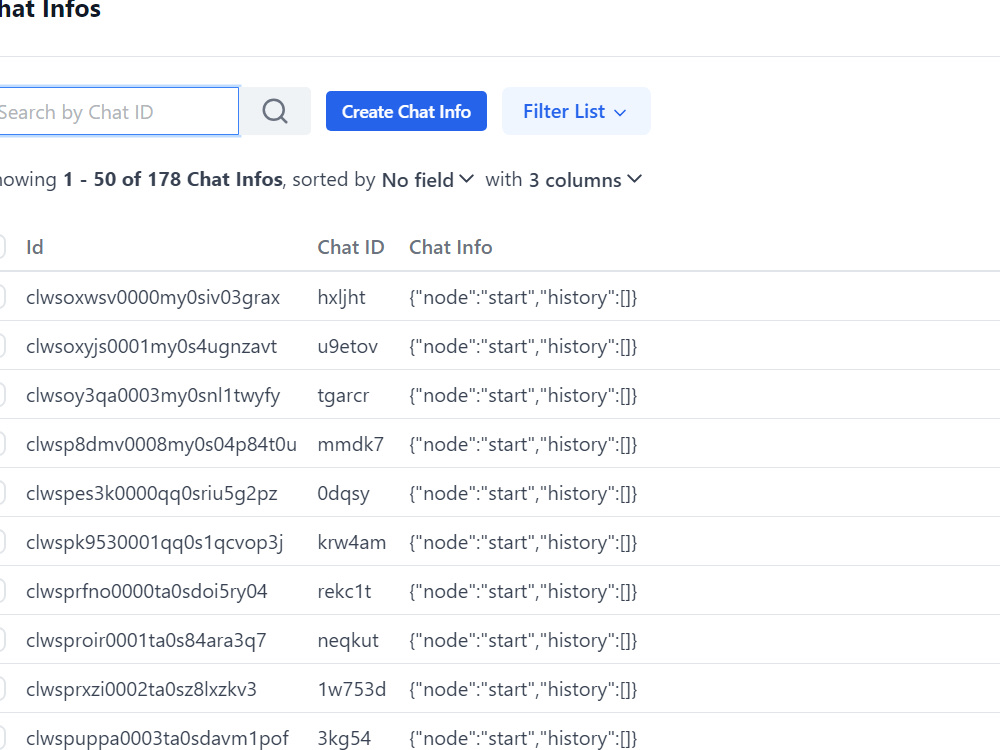
Task: Toggle checkbox for the rekc1t row
Action: tap(1, 591)
